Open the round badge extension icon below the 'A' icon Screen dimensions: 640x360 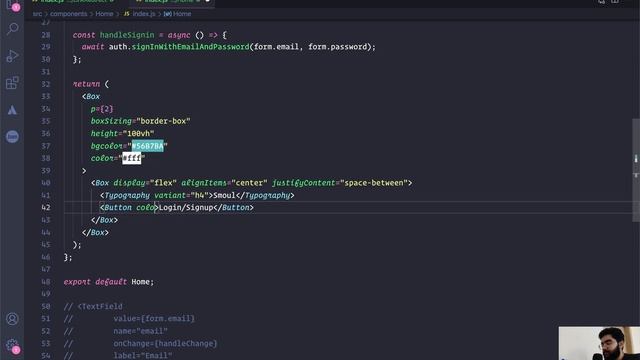tap(12, 137)
